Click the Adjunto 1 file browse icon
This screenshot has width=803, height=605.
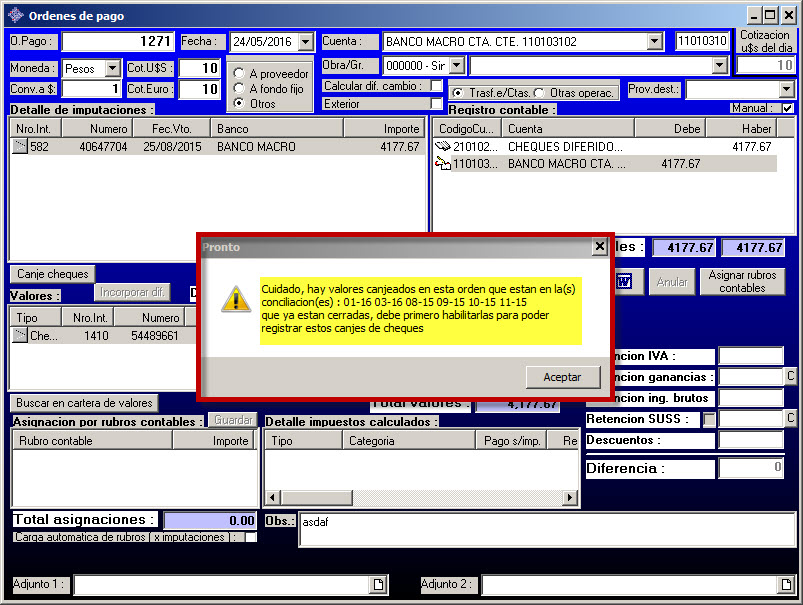point(379,584)
